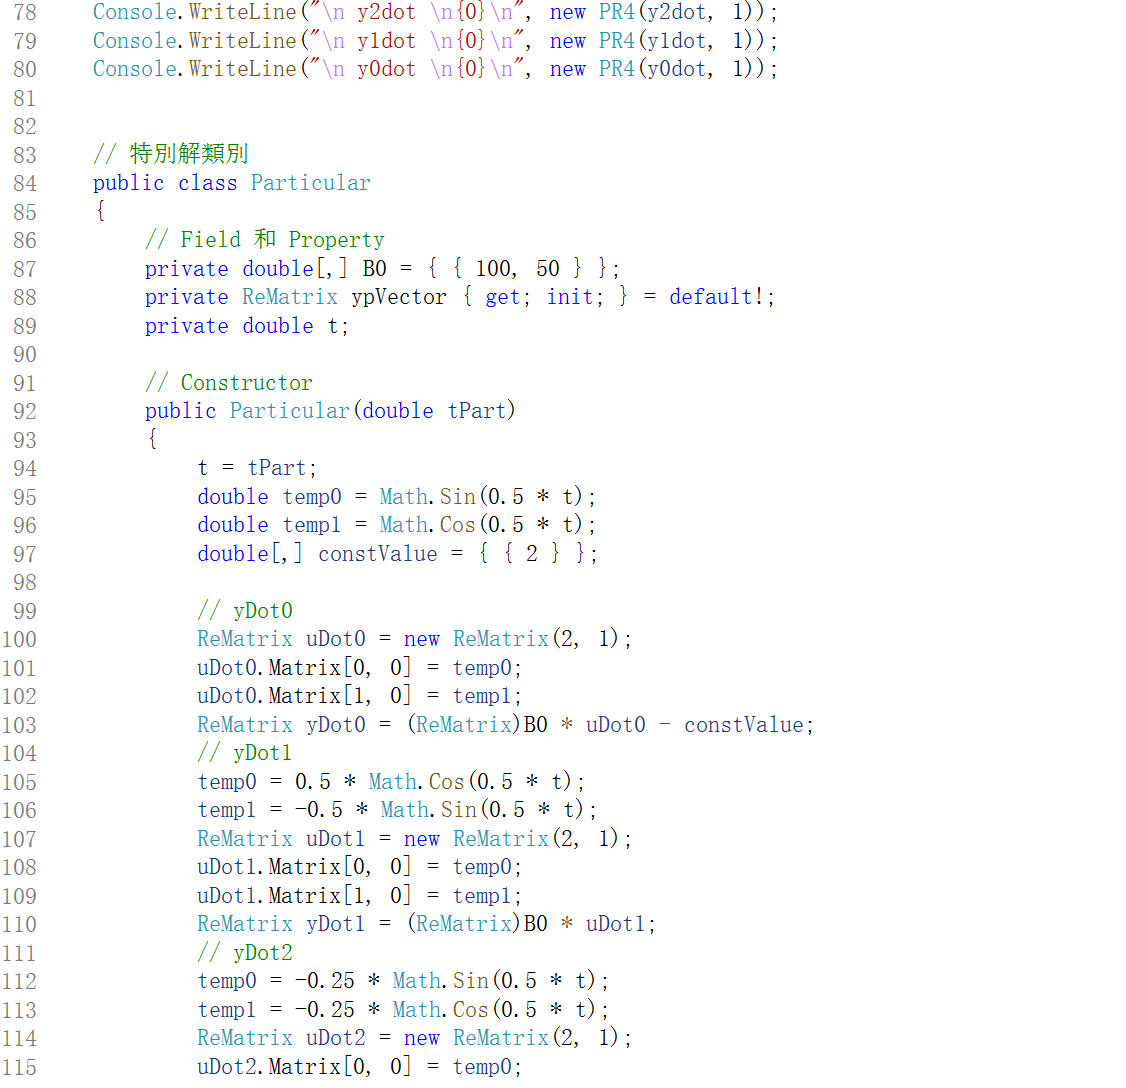
Task: Click the '// yDot2' comment
Action: (x=245, y=952)
